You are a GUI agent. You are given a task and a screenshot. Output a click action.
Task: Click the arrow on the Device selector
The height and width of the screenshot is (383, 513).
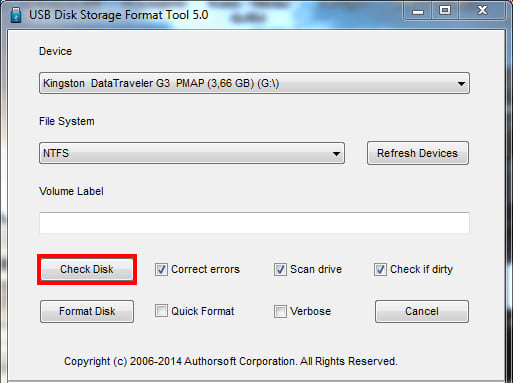pos(461,83)
